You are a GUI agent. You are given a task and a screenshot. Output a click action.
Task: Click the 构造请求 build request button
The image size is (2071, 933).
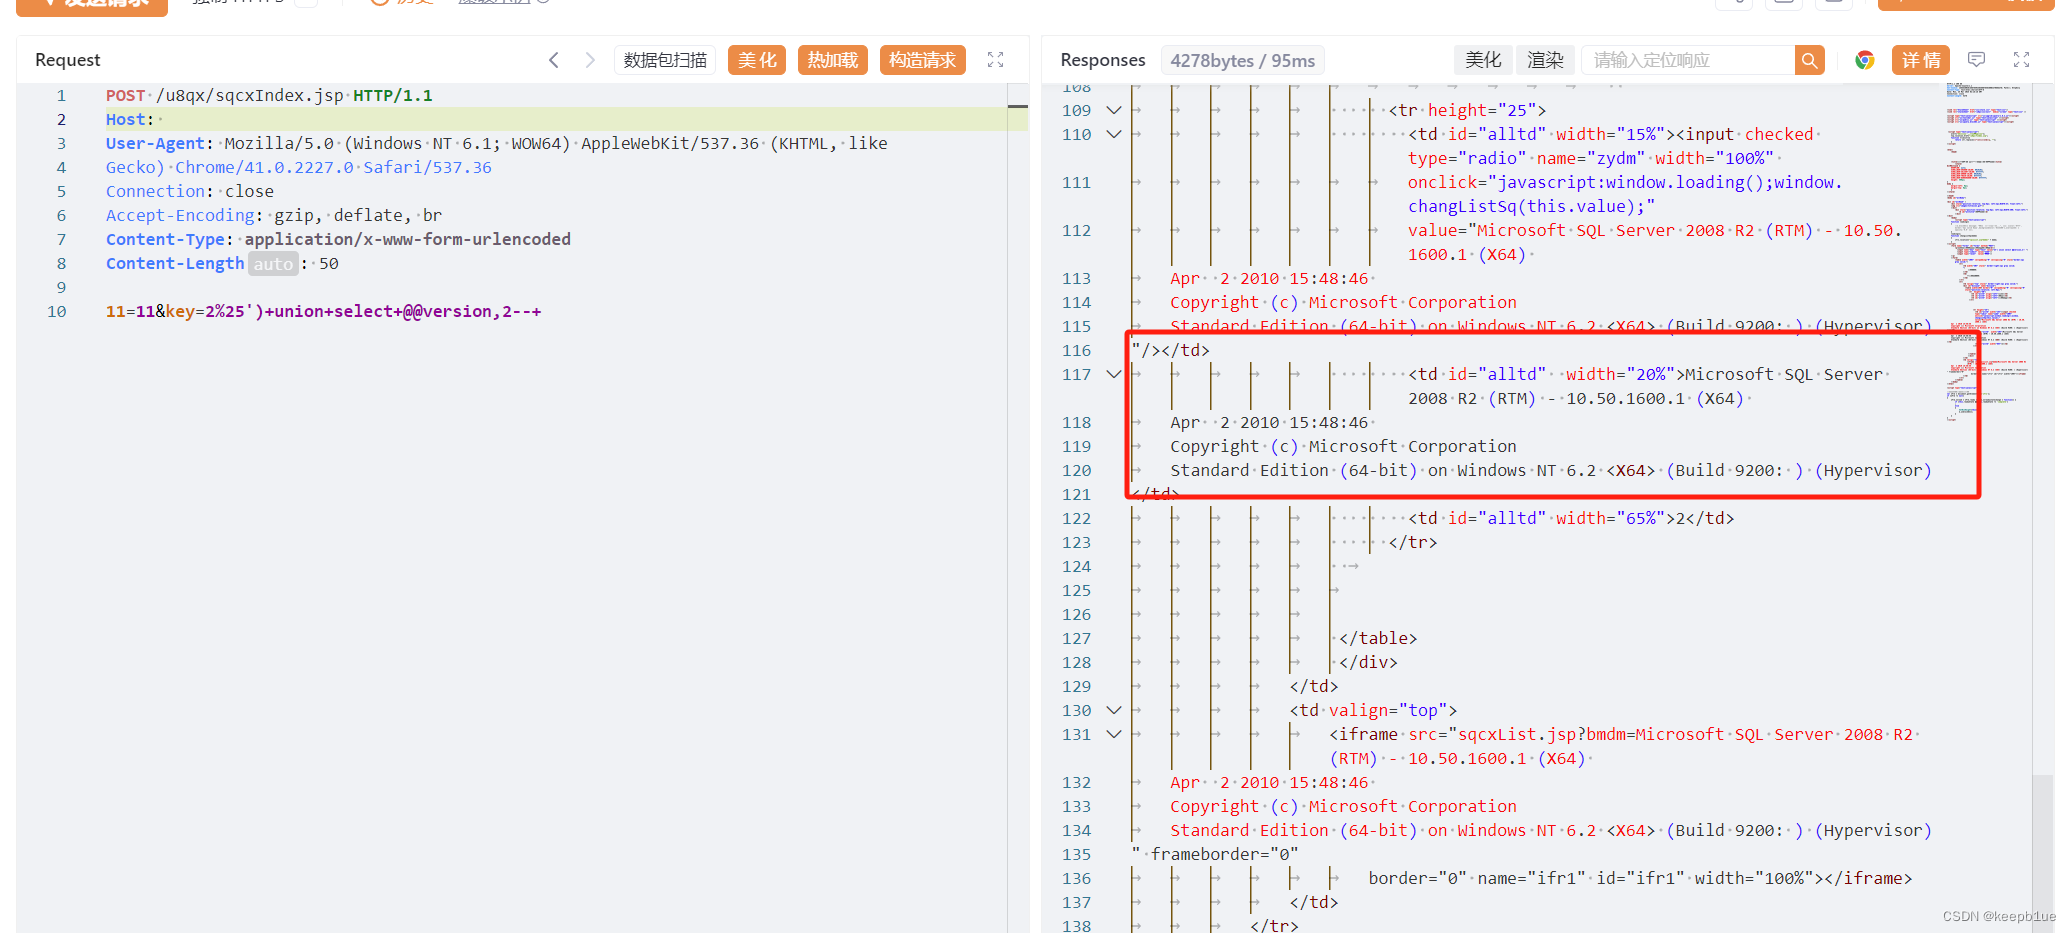click(x=922, y=60)
